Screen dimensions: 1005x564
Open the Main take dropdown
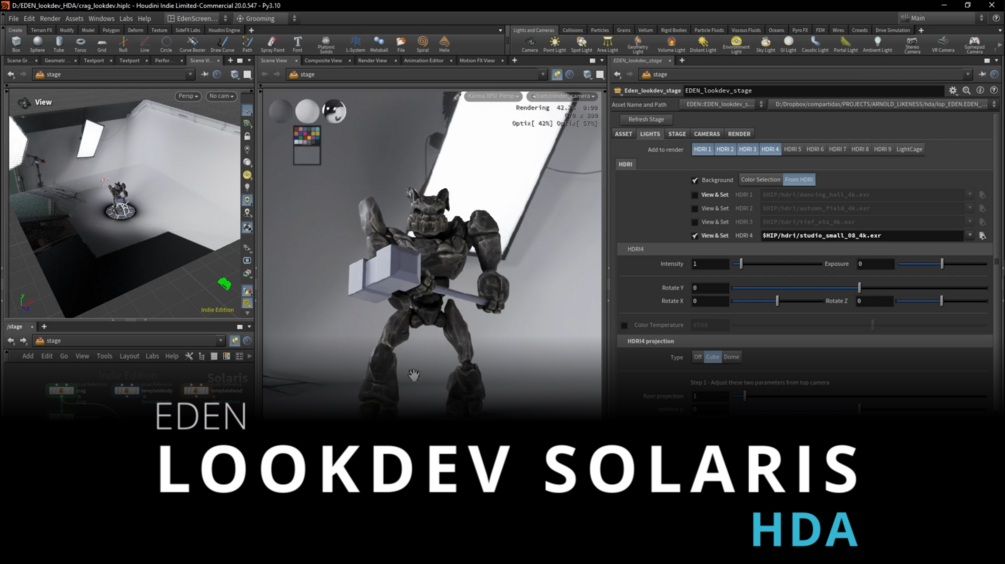pyautogui.click(x=941, y=18)
